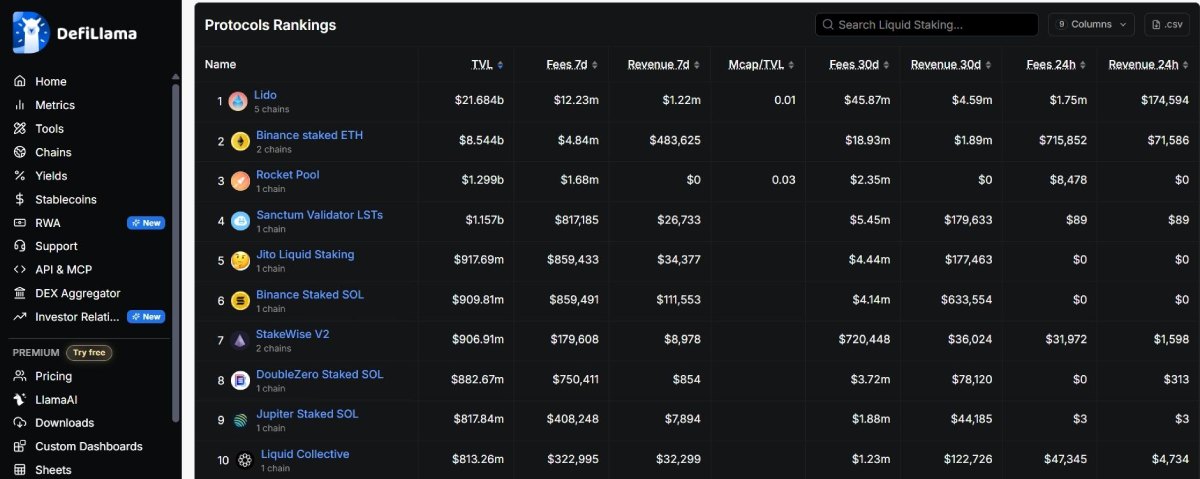Open the Columns dropdown

1091,24
